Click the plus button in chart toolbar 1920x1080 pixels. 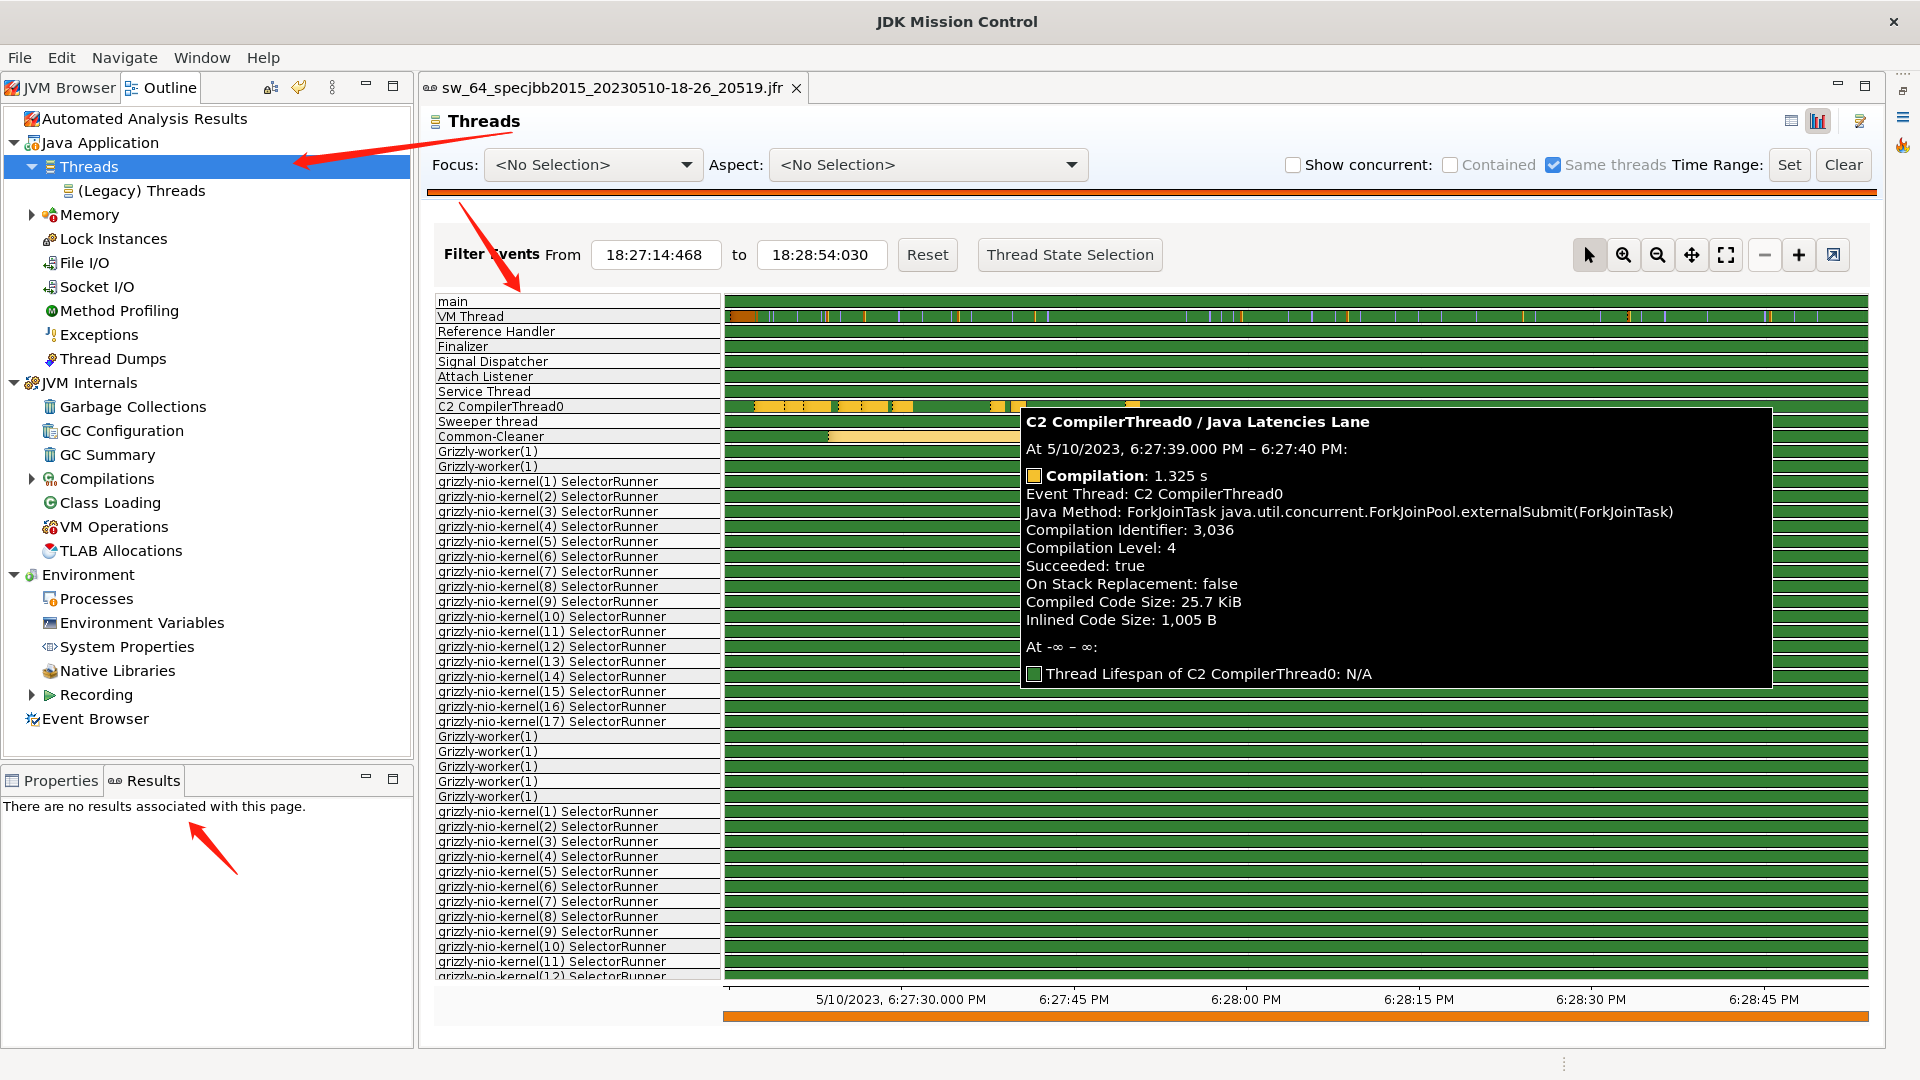pyautogui.click(x=1799, y=255)
